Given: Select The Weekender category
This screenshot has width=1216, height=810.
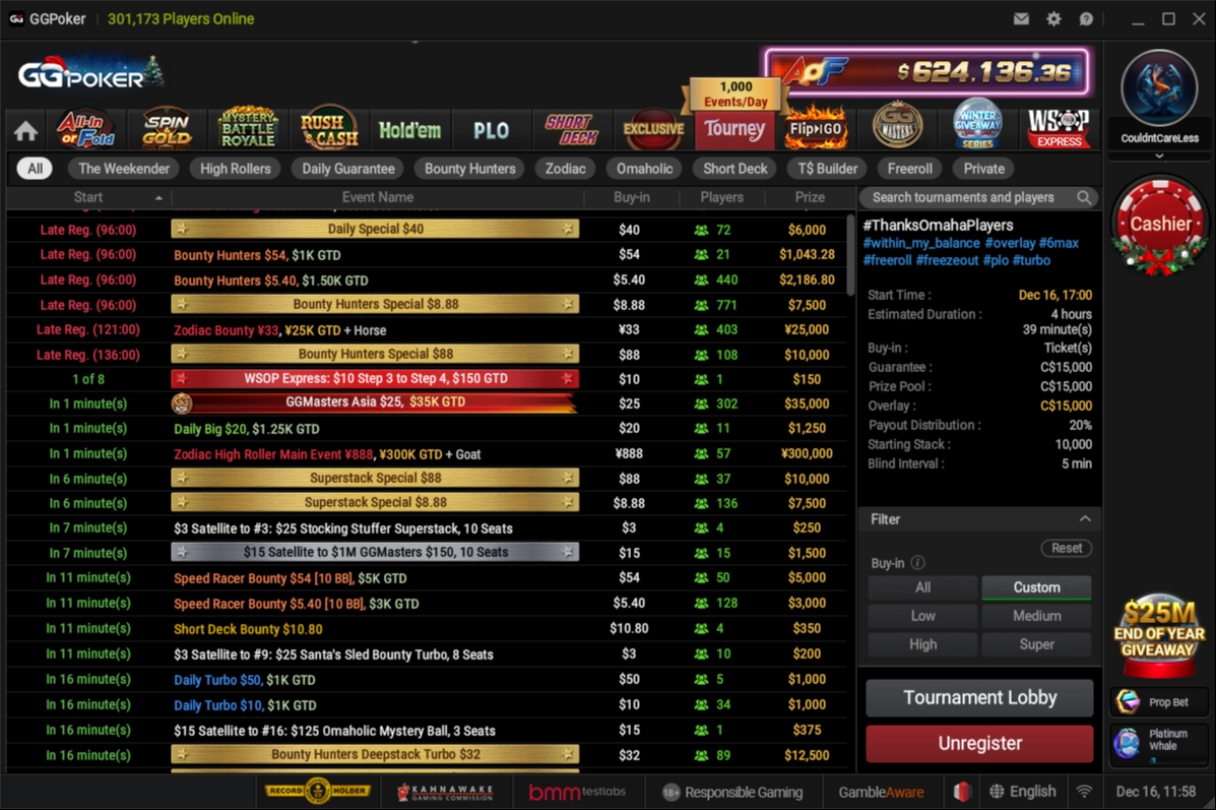Looking at the screenshot, I should (125, 169).
